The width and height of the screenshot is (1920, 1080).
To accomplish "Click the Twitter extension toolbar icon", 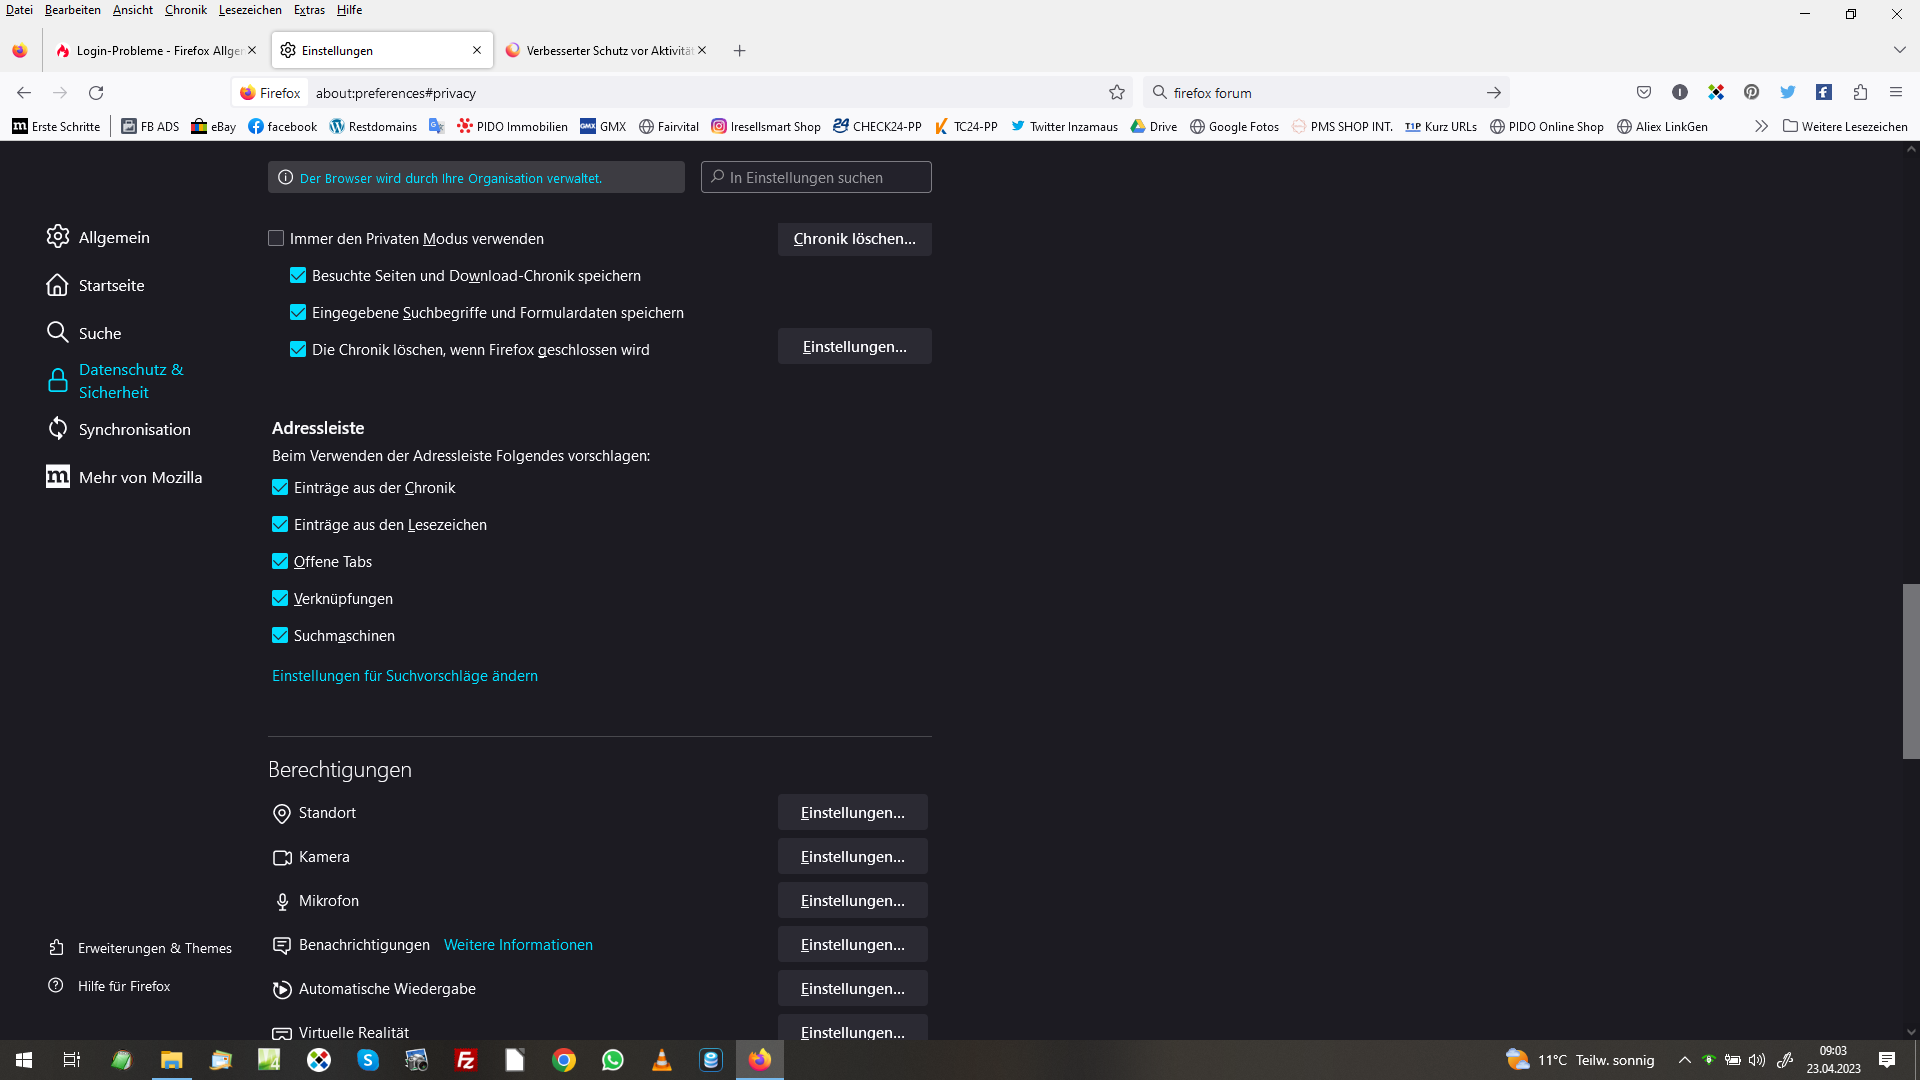I will pyautogui.click(x=1788, y=93).
